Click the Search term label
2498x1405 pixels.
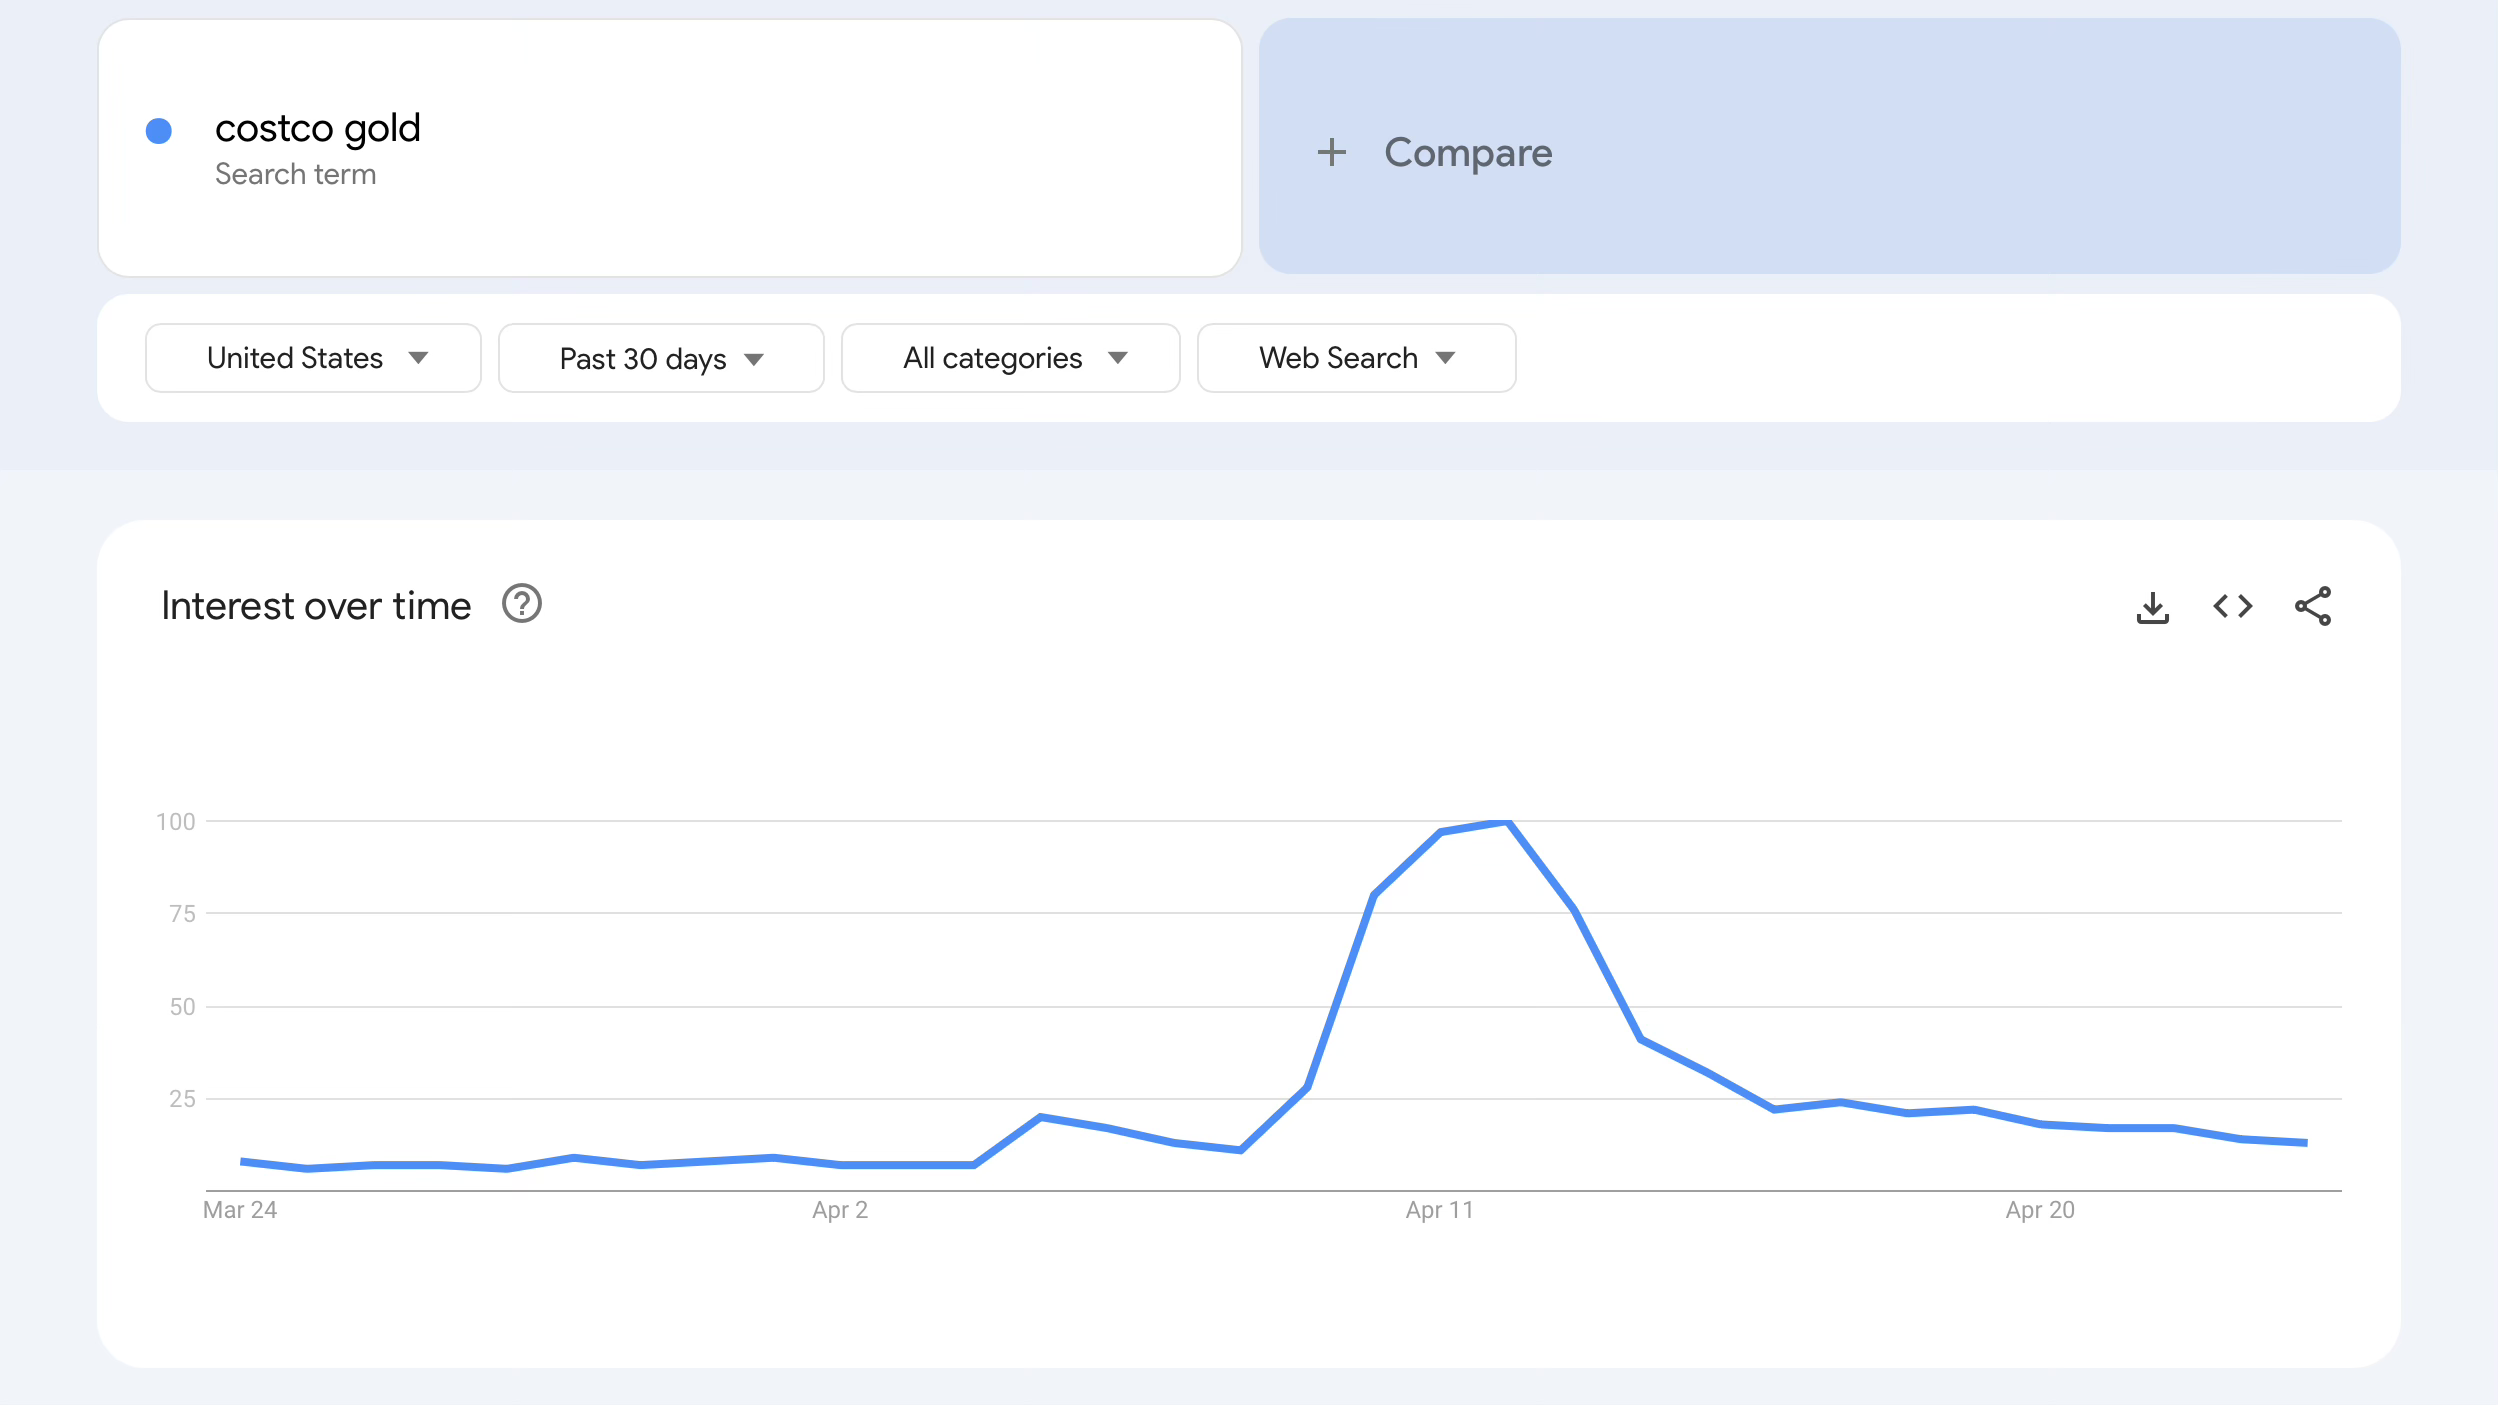[x=296, y=174]
